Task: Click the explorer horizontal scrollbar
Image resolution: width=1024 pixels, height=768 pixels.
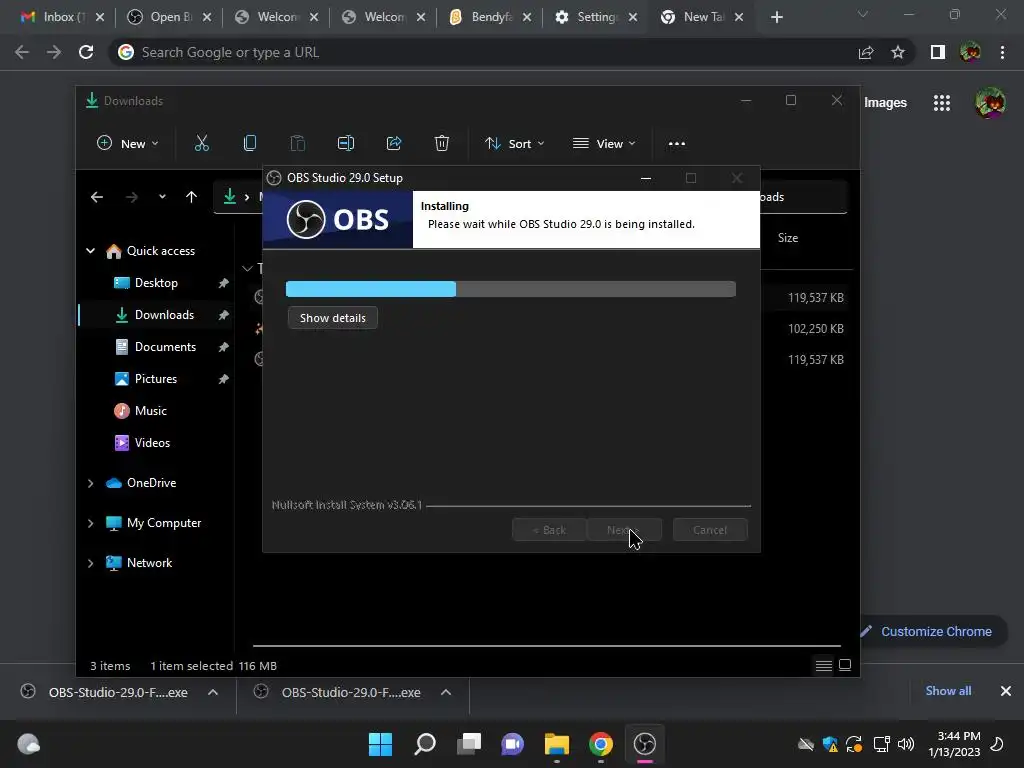Action: coord(547,646)
